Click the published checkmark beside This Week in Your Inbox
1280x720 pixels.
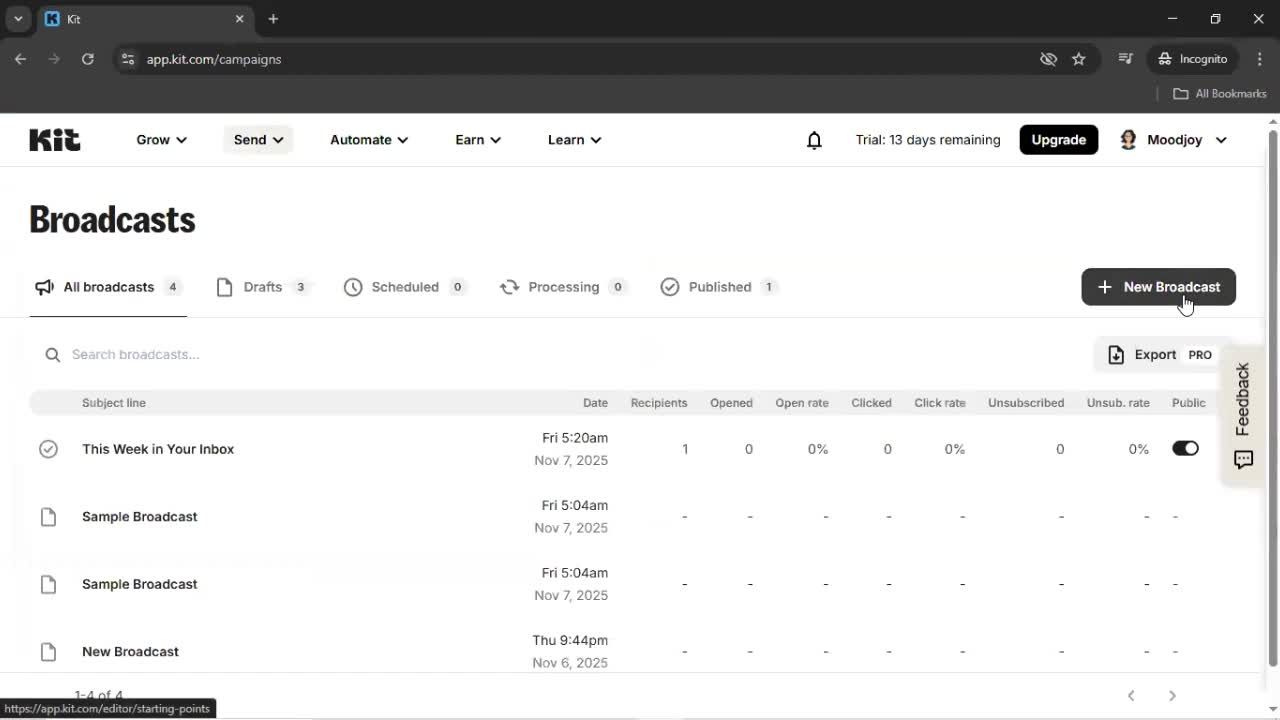tap(48, 449)
